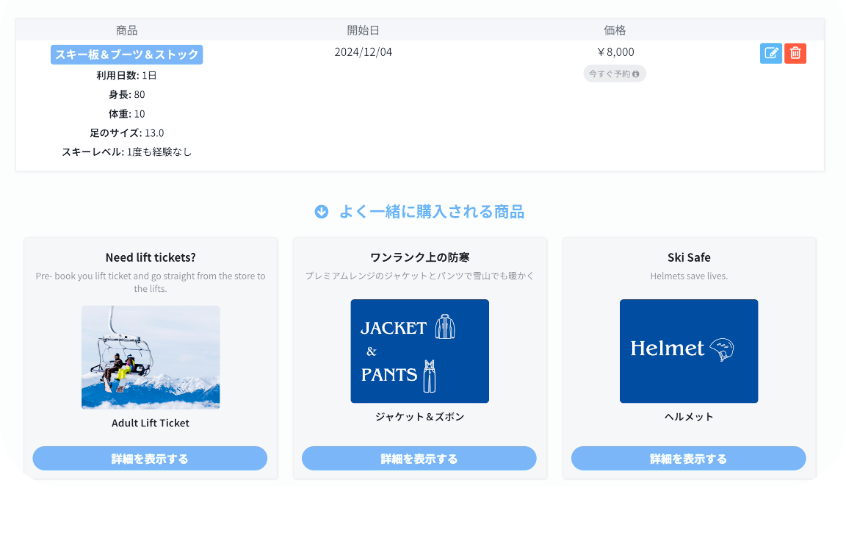The width and height of the screenshot is (846, 540).
Task: Click the ジャケット＆ズボン label
Action: tap(420, 416)
